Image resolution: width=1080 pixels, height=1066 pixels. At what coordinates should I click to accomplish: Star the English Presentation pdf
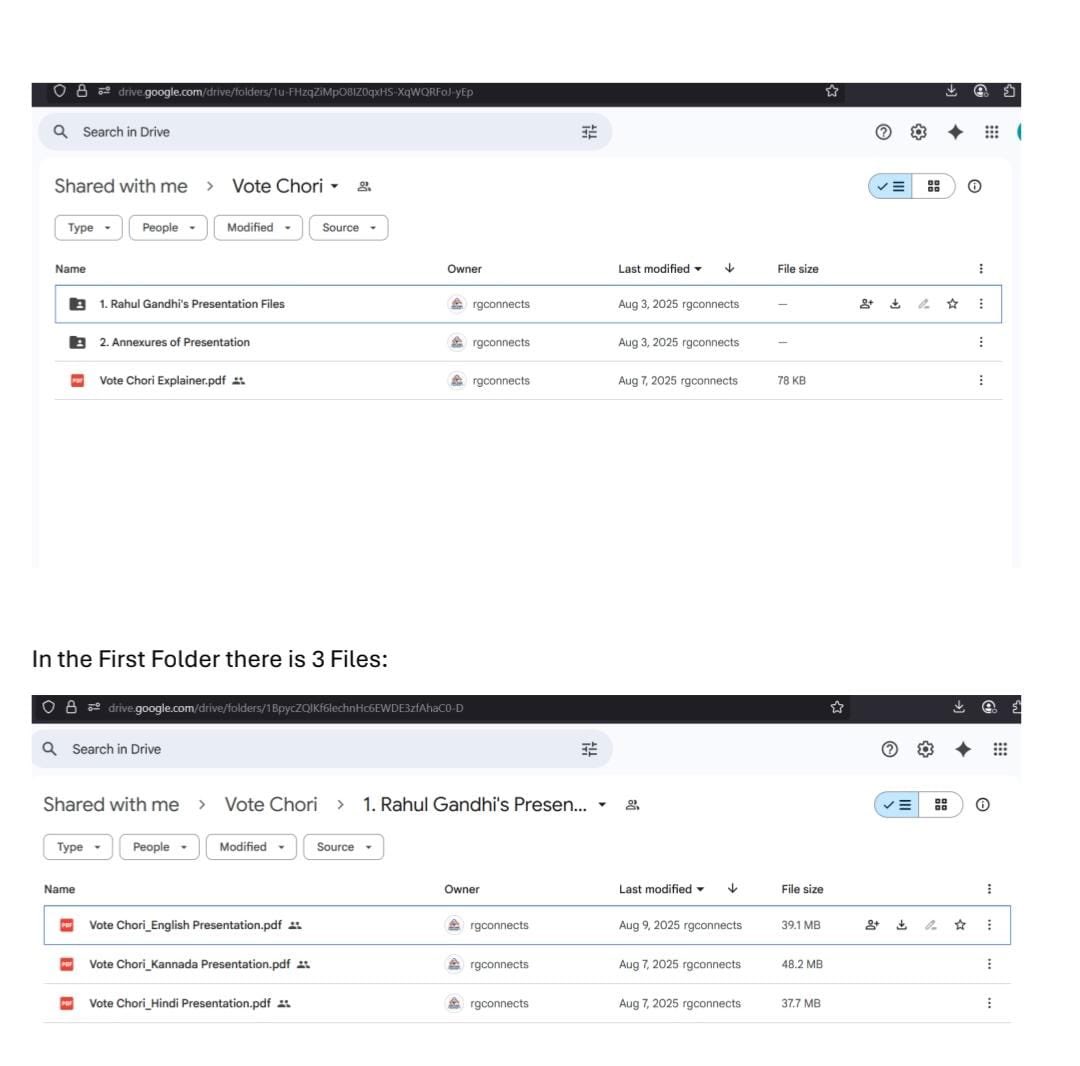[960, 925]
